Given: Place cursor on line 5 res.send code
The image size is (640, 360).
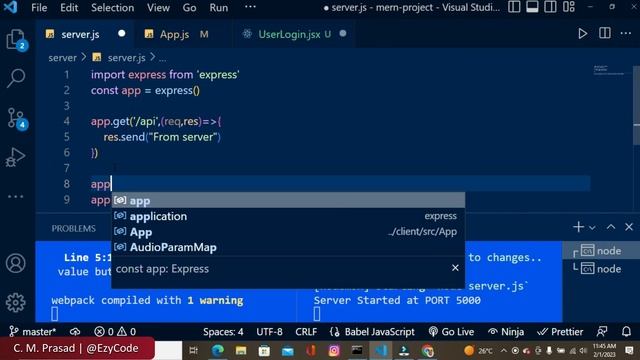Looking at the screenshot, I should pos(162,137).
